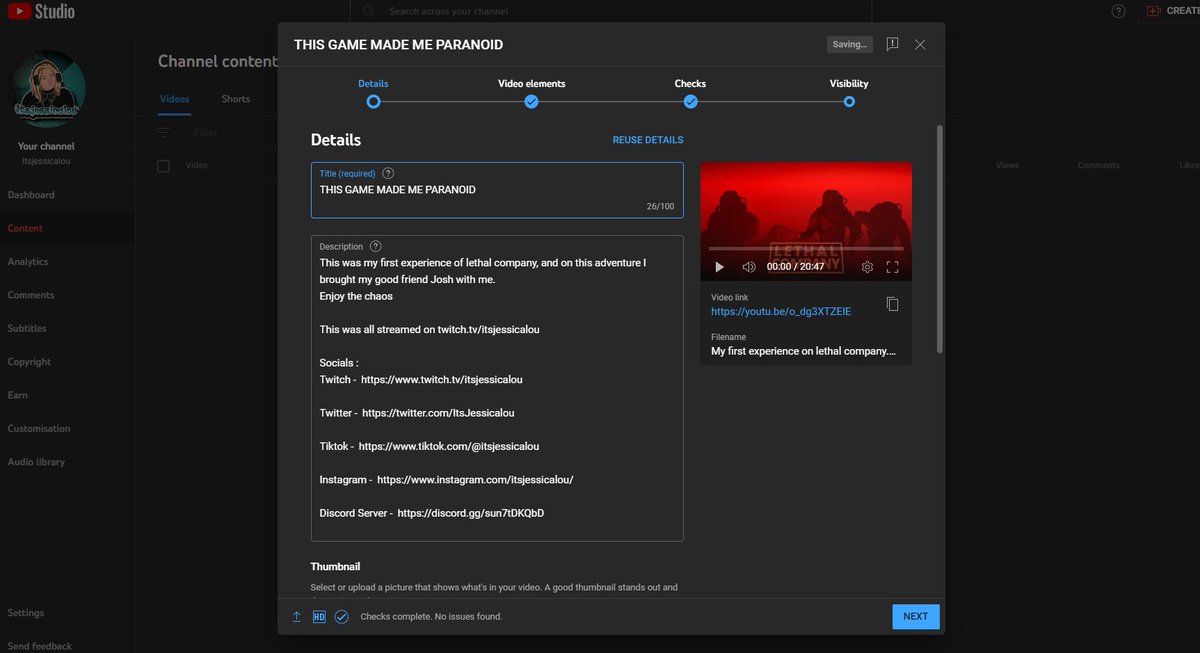Click Send feedback in the sidebar
The width and height of the screenshot is (1200, 653).
40,646
